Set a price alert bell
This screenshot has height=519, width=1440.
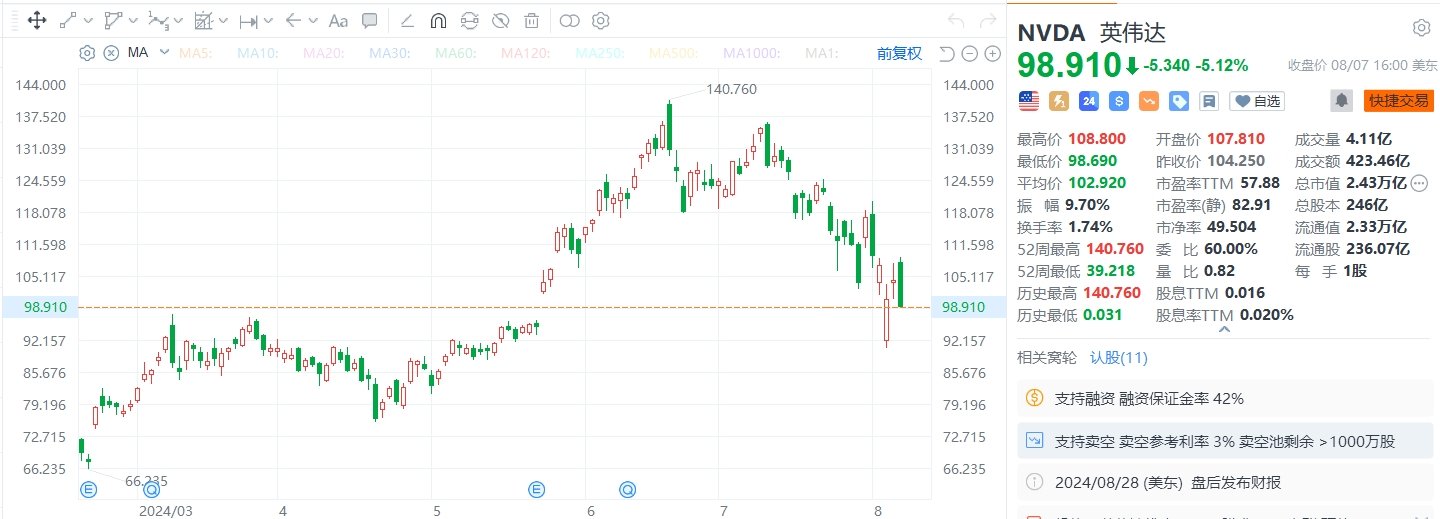[x=1342, y=100]
